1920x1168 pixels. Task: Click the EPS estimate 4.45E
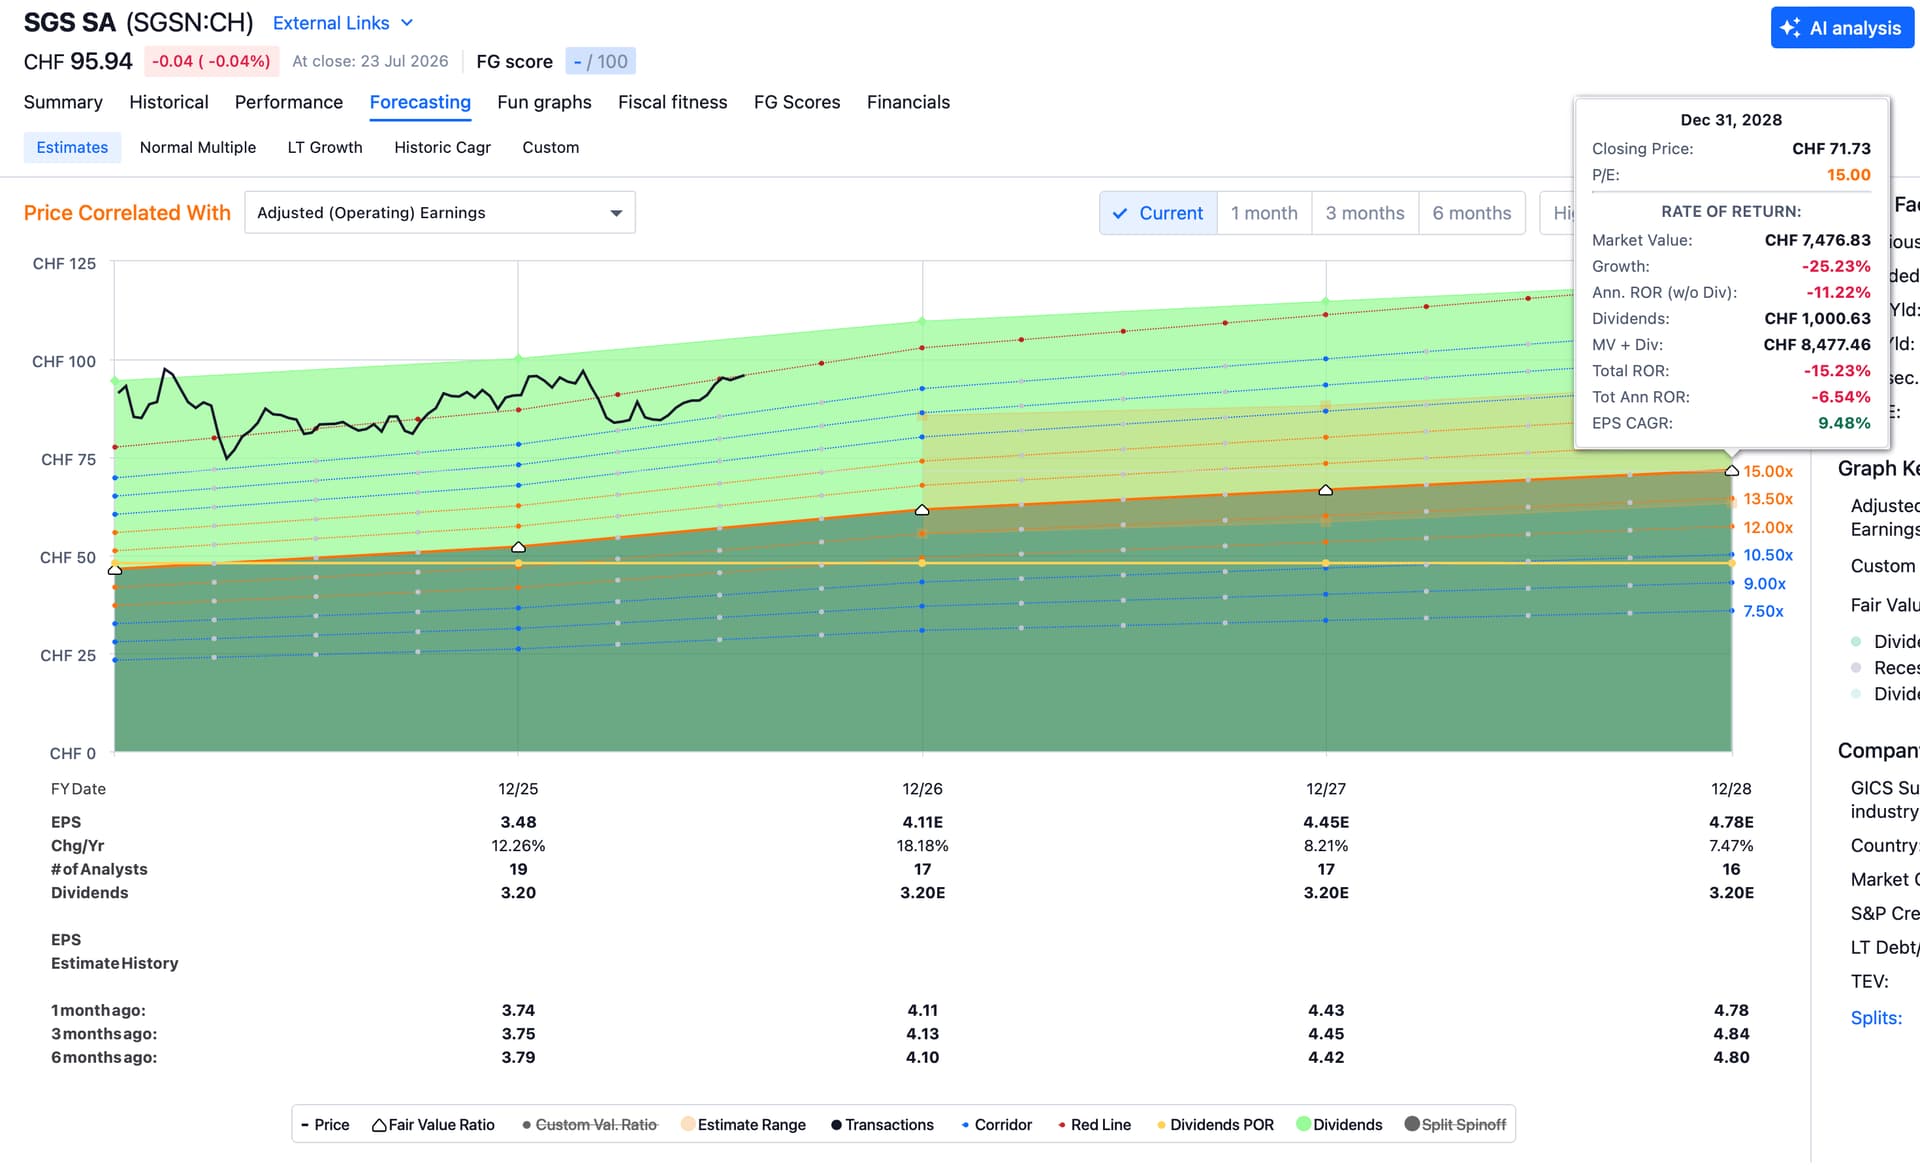pyautogui.click(x=1326, y=822)
